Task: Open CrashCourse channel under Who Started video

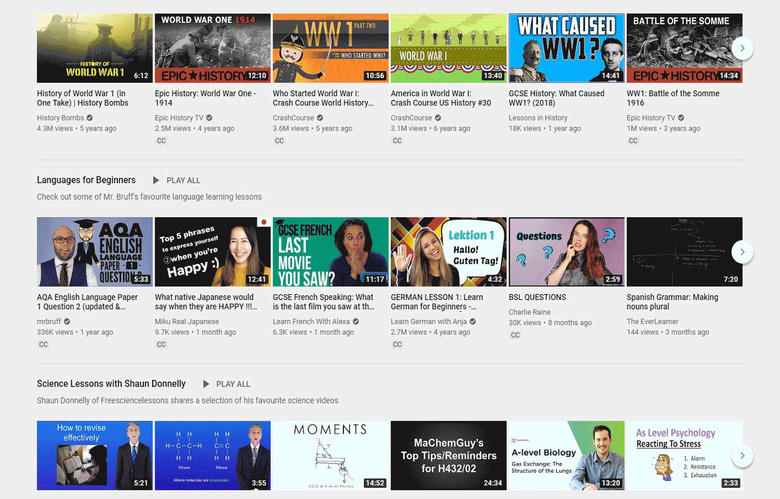Action: pyautogui.click(x=293, y=118)
